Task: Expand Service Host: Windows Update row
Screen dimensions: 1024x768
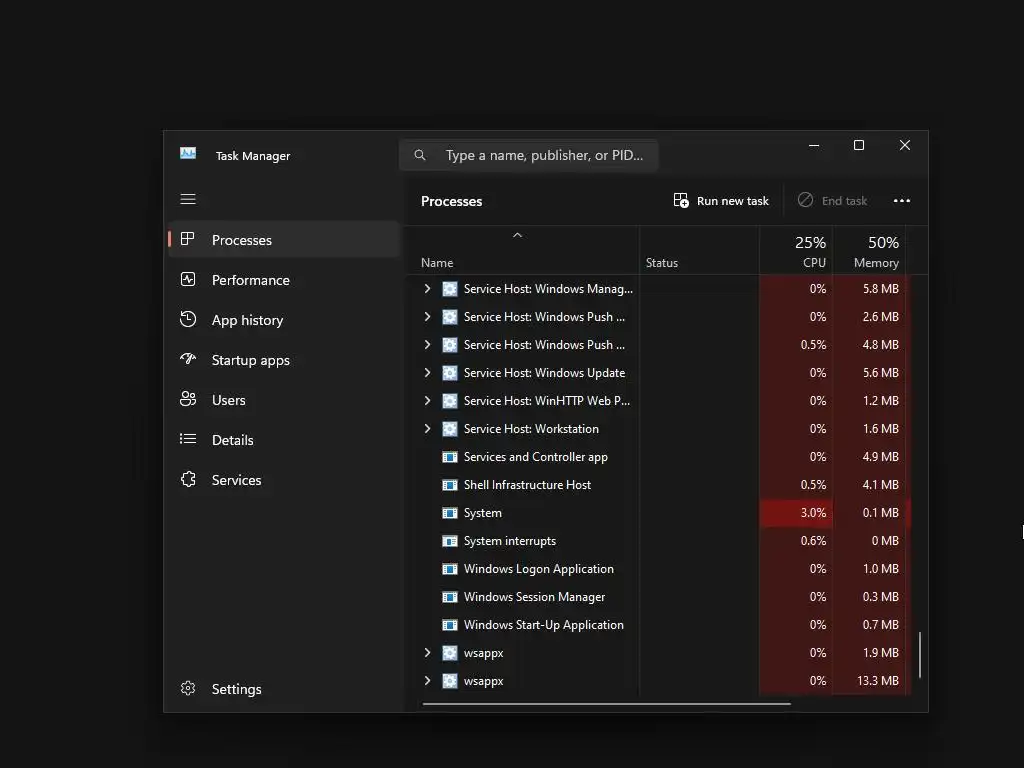Action: click(x=427, y=373)
